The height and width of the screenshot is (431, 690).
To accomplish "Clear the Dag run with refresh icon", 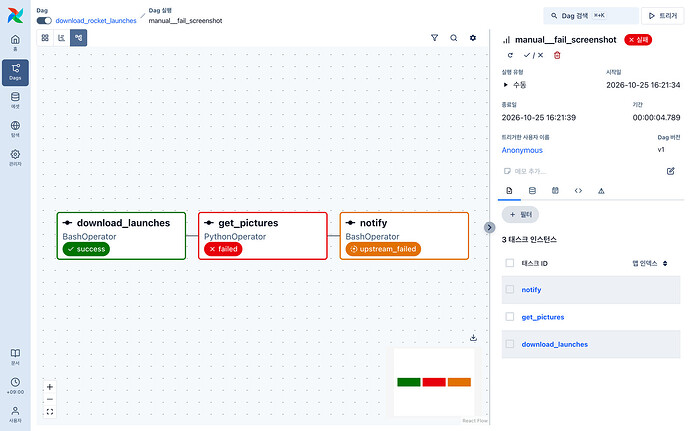I will pyautogui.click(x=510, y=55).
